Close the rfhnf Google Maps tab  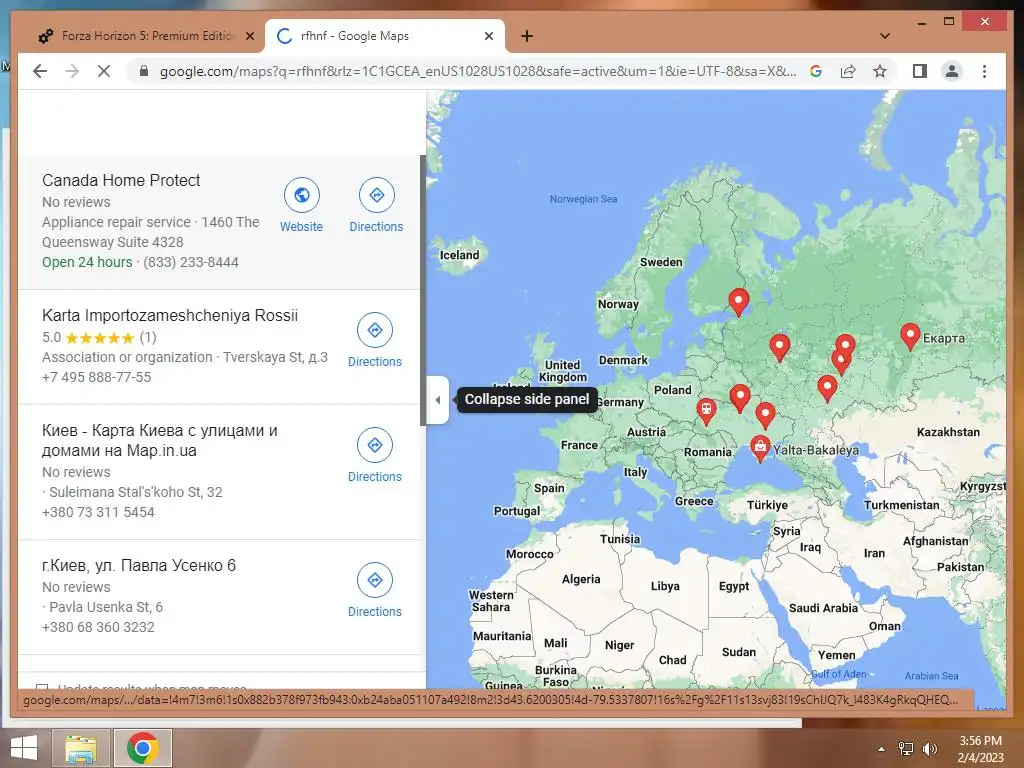pos(488,36)
